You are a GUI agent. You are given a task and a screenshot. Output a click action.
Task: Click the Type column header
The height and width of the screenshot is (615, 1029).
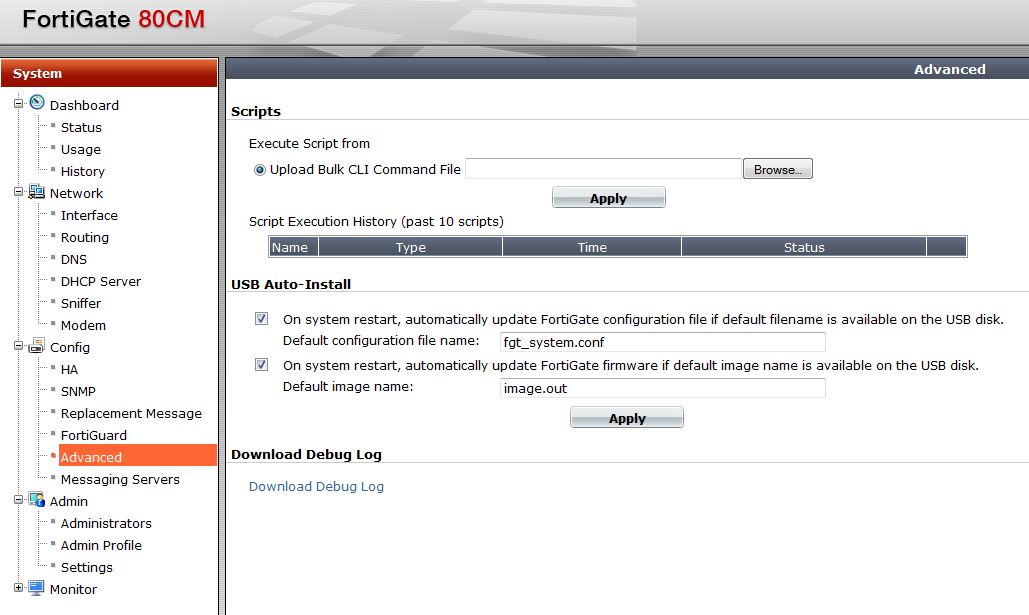[410, 247]
